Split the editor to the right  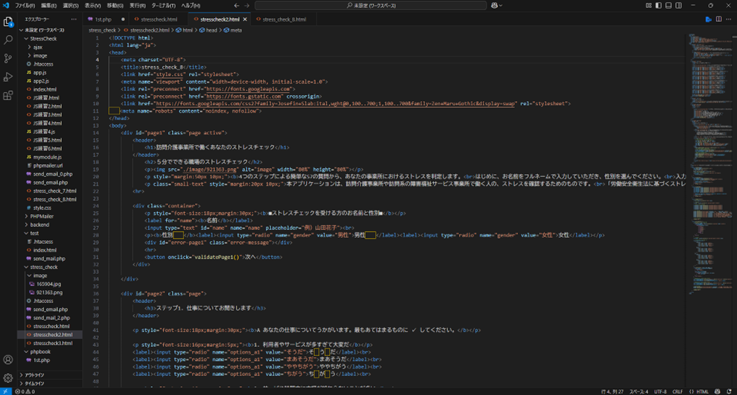[719, 19]
